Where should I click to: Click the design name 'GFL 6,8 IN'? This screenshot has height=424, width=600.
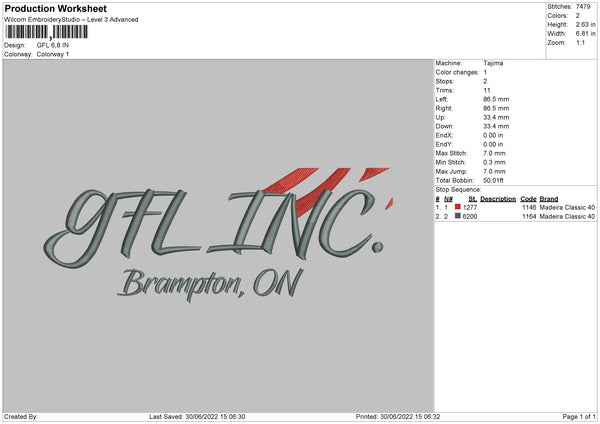[53, 45]
